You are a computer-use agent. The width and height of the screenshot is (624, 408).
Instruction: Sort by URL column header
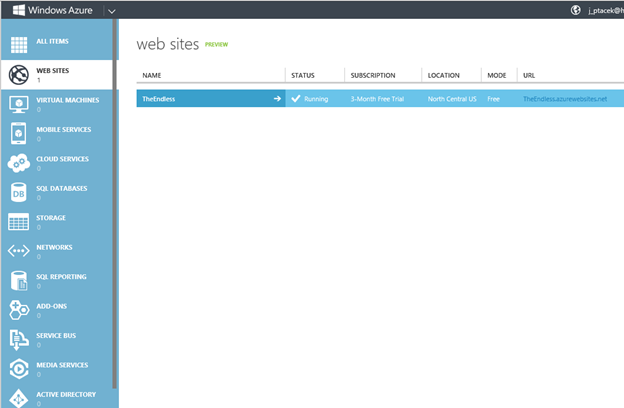[x=529, y=75]
